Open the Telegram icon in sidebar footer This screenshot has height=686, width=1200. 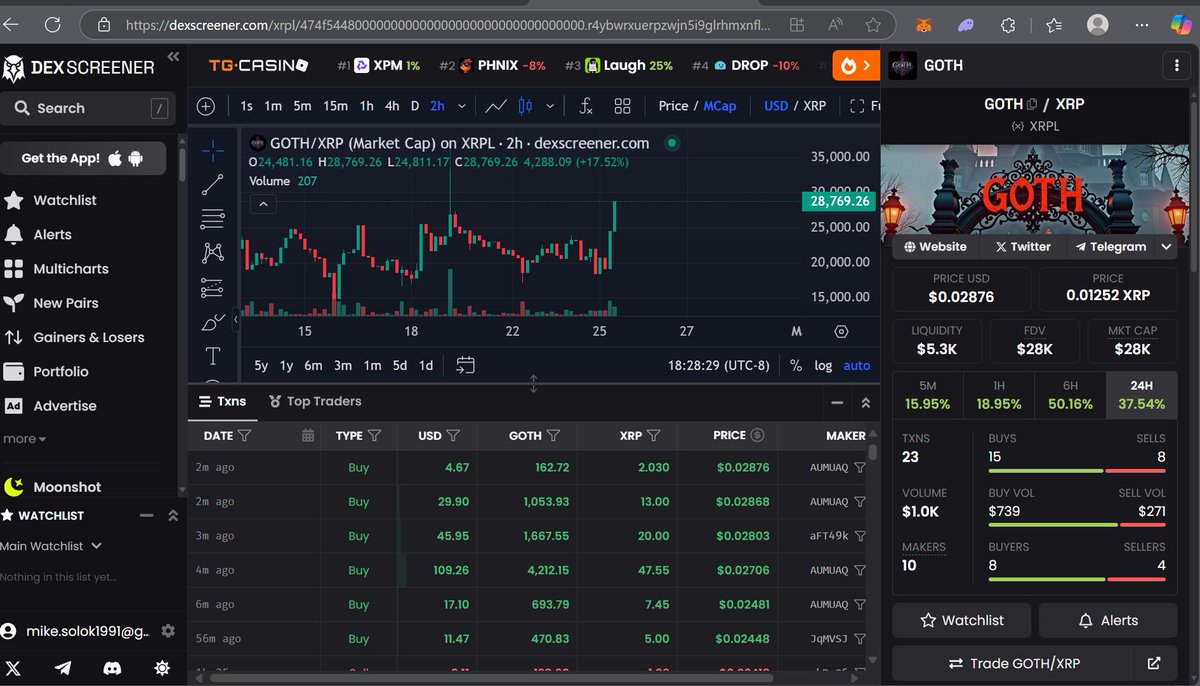coord(62,668)
